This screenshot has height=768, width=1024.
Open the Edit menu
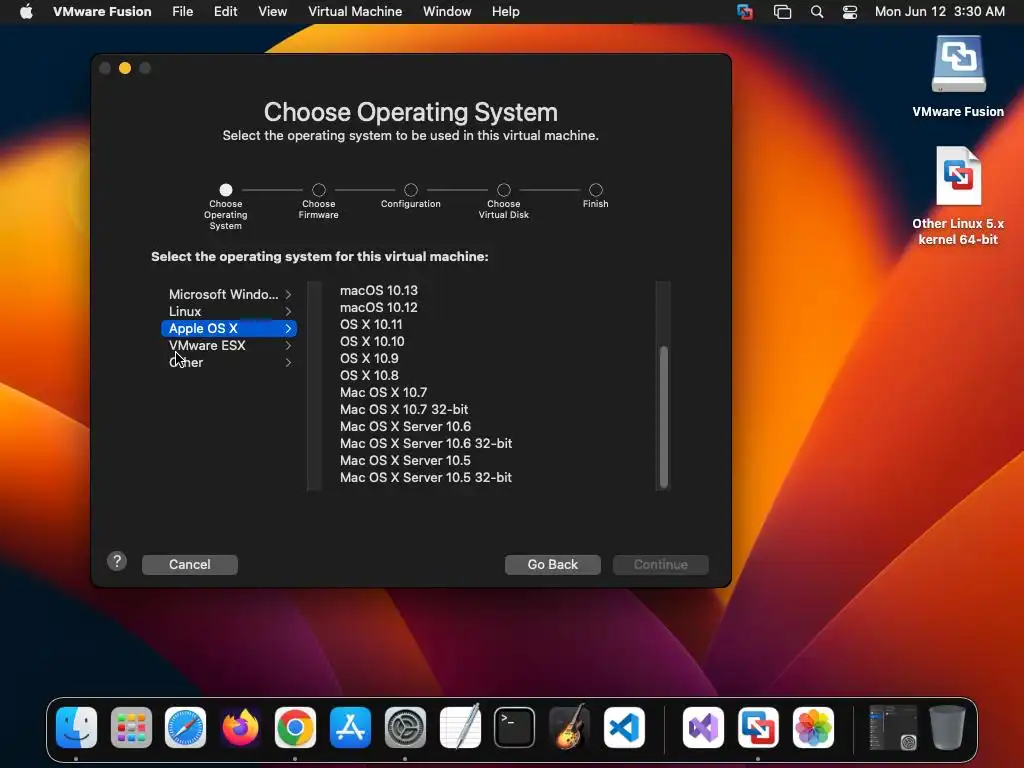pyautogui.click(x=225, y=12)
